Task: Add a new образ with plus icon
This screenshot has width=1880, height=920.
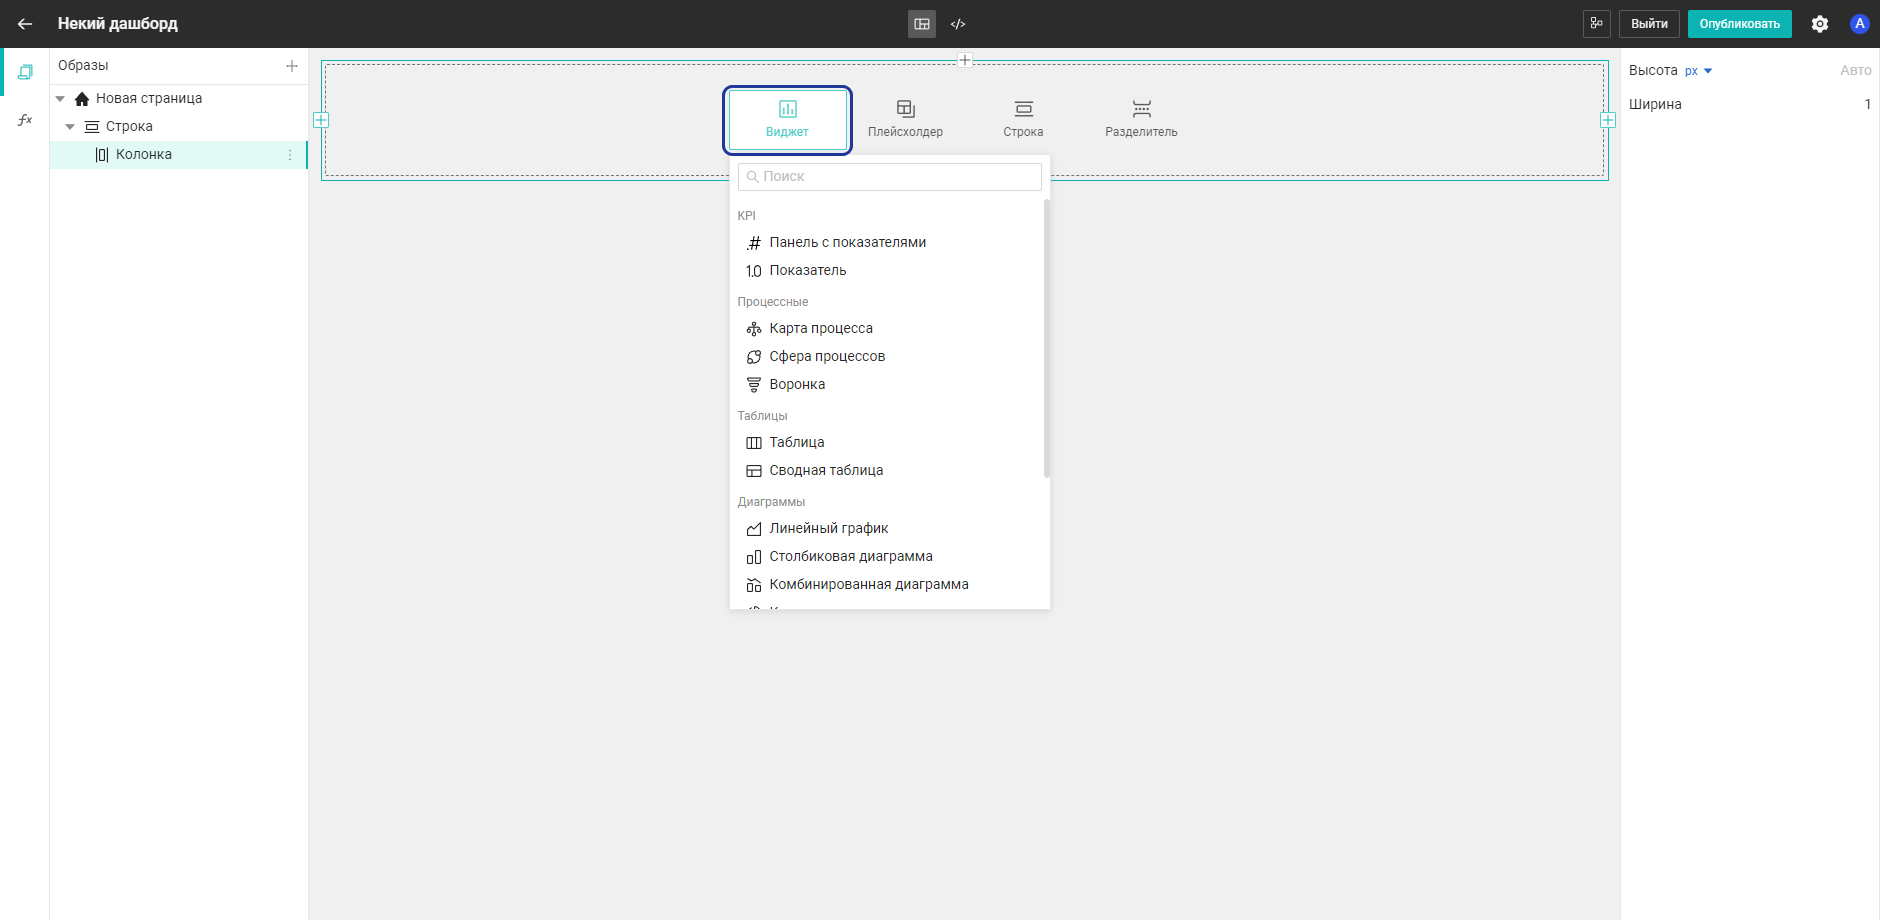Action: coord(292,66)
